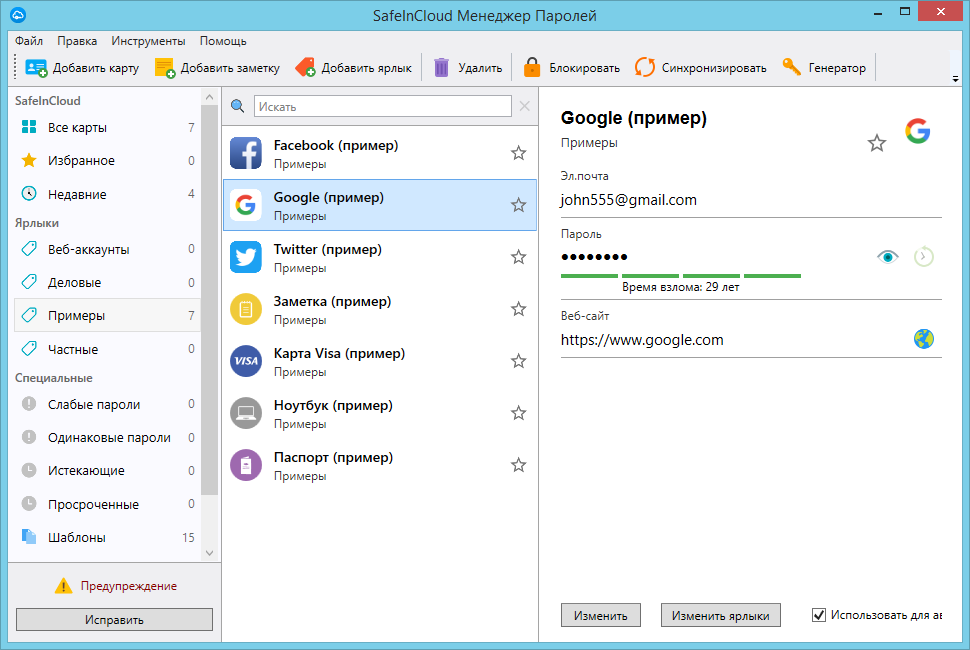Click the password strength bar
This screenshot has height=650, width=970.
click(x=680, y=275)
